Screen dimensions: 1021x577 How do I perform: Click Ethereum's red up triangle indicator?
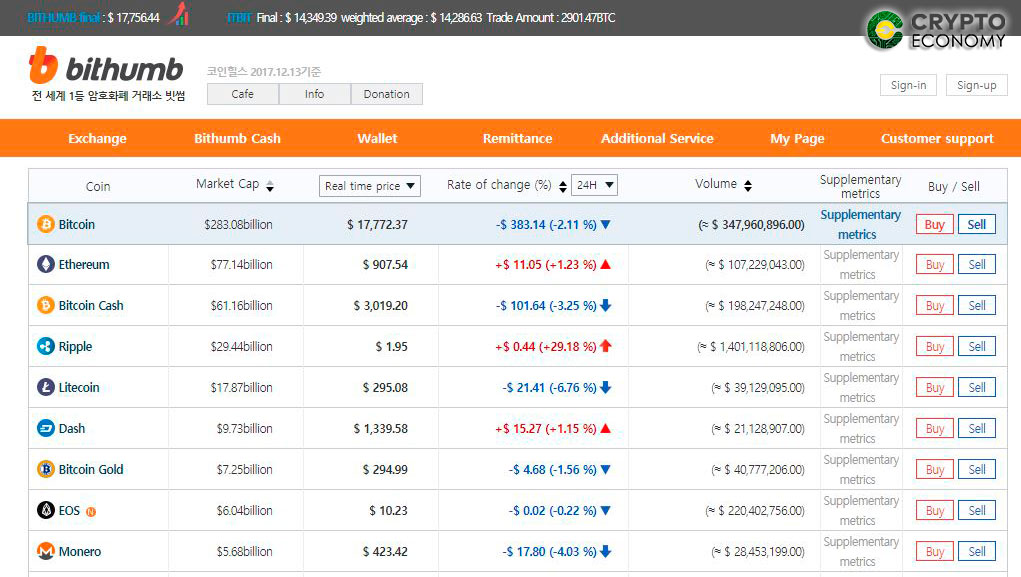(x=606, y=264)
